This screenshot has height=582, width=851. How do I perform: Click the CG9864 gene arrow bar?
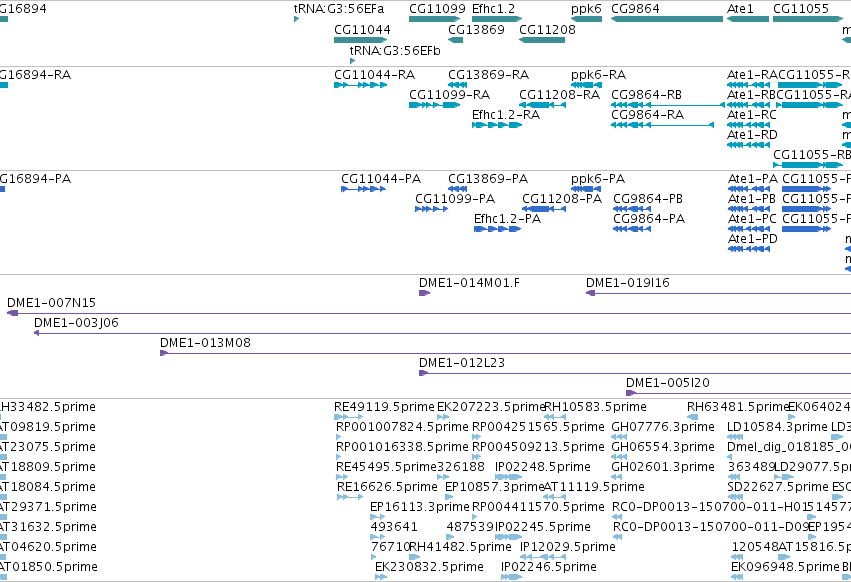[667, 19]
